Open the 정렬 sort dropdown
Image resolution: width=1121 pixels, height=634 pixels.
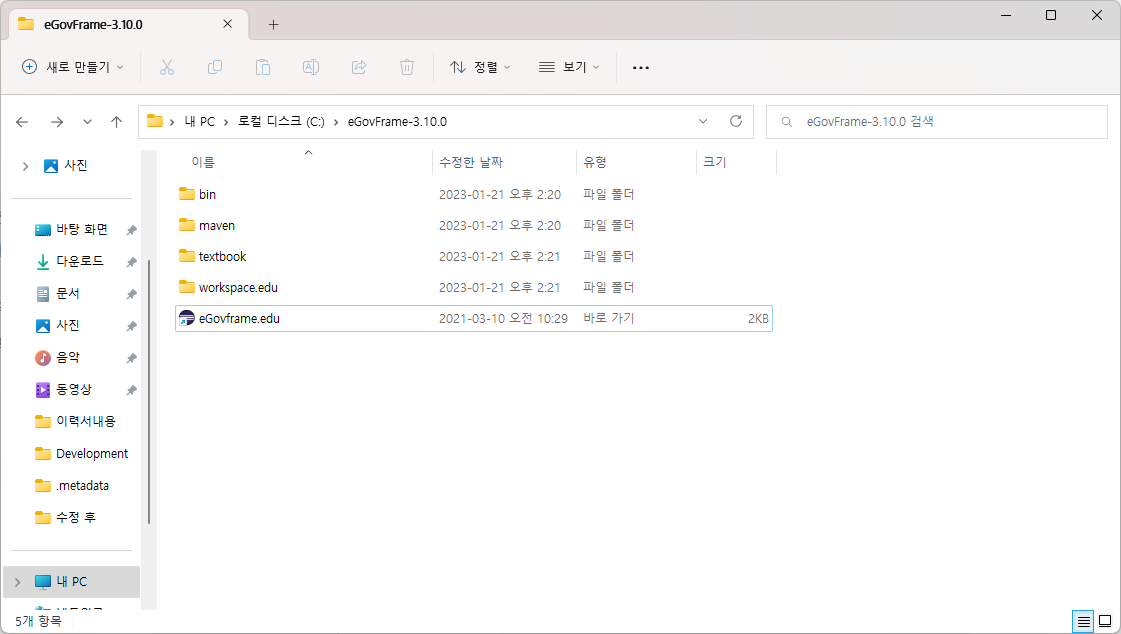click(x=480, y=67)
